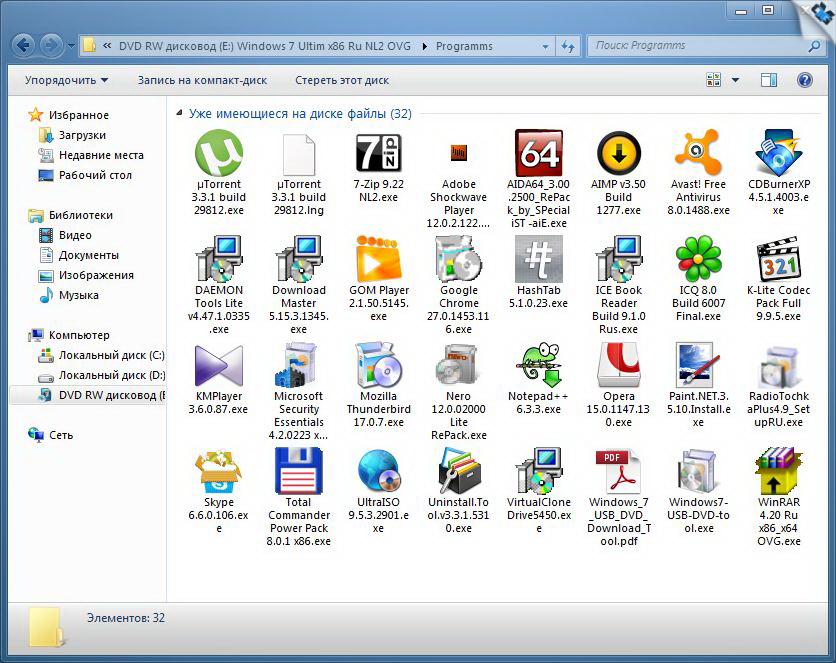Select the Windows_7_USB_DVD_Download_Tool.pdf file

pyautogui.click(x=618, y=471)
